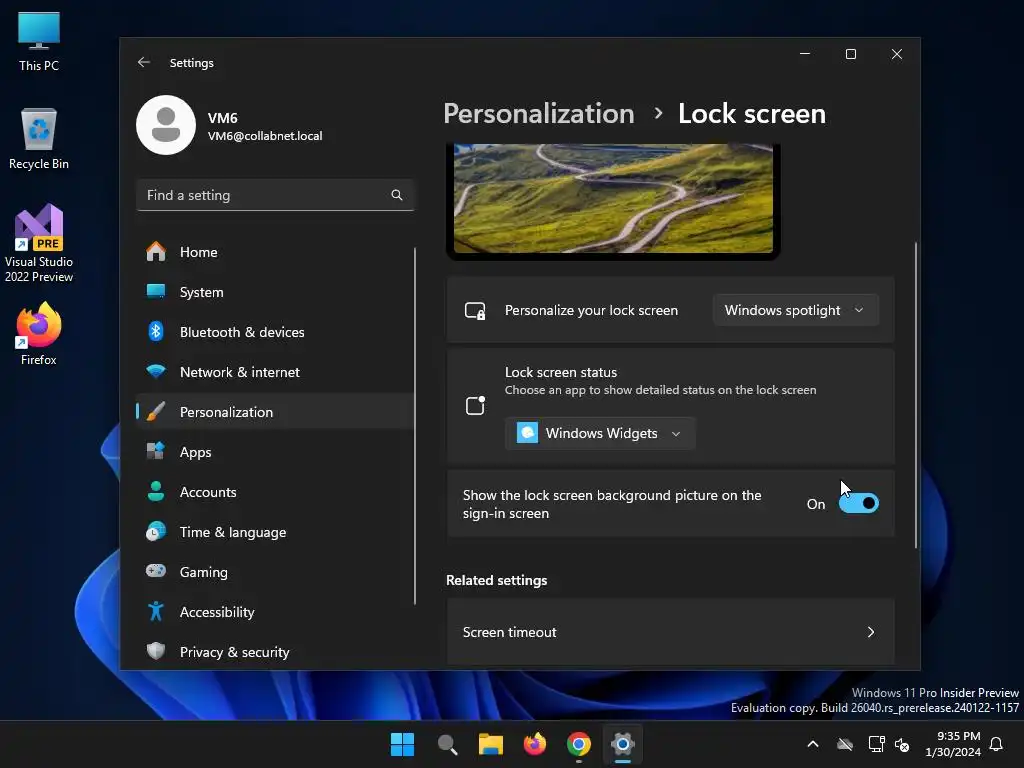Open the Windows Widgets status app dropdown
The width and height of the screenshot is (1024, 768).
[x=600, y=433]
